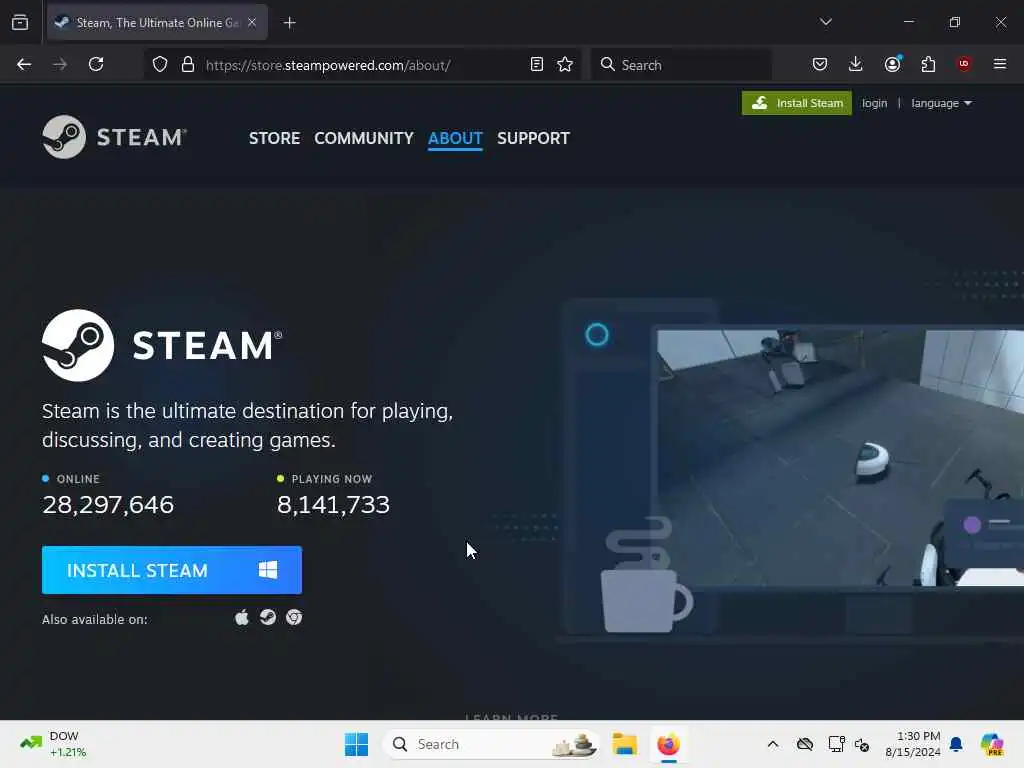Click the online count 28,297,646
Image resolution: width=1024 pixels, height=768 pixels.
(108, 505)
